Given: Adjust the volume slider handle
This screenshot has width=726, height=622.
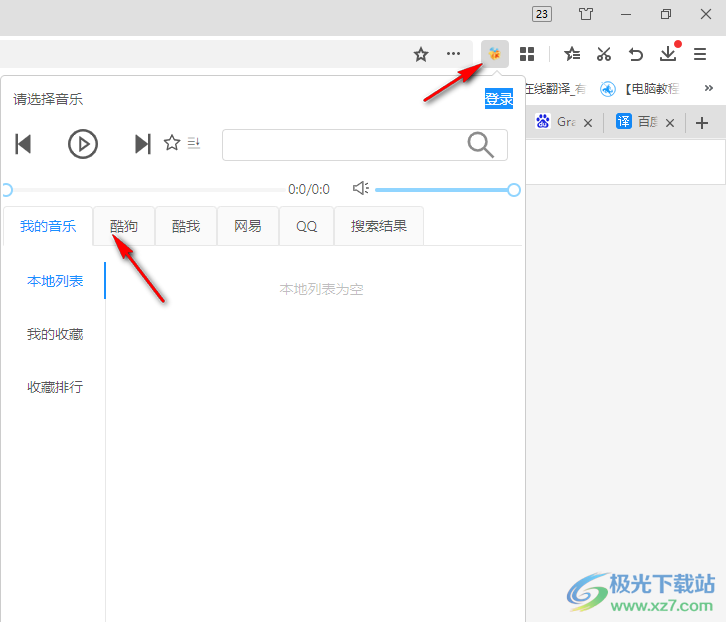Looking at the screenshot, I should pos(513,190).
